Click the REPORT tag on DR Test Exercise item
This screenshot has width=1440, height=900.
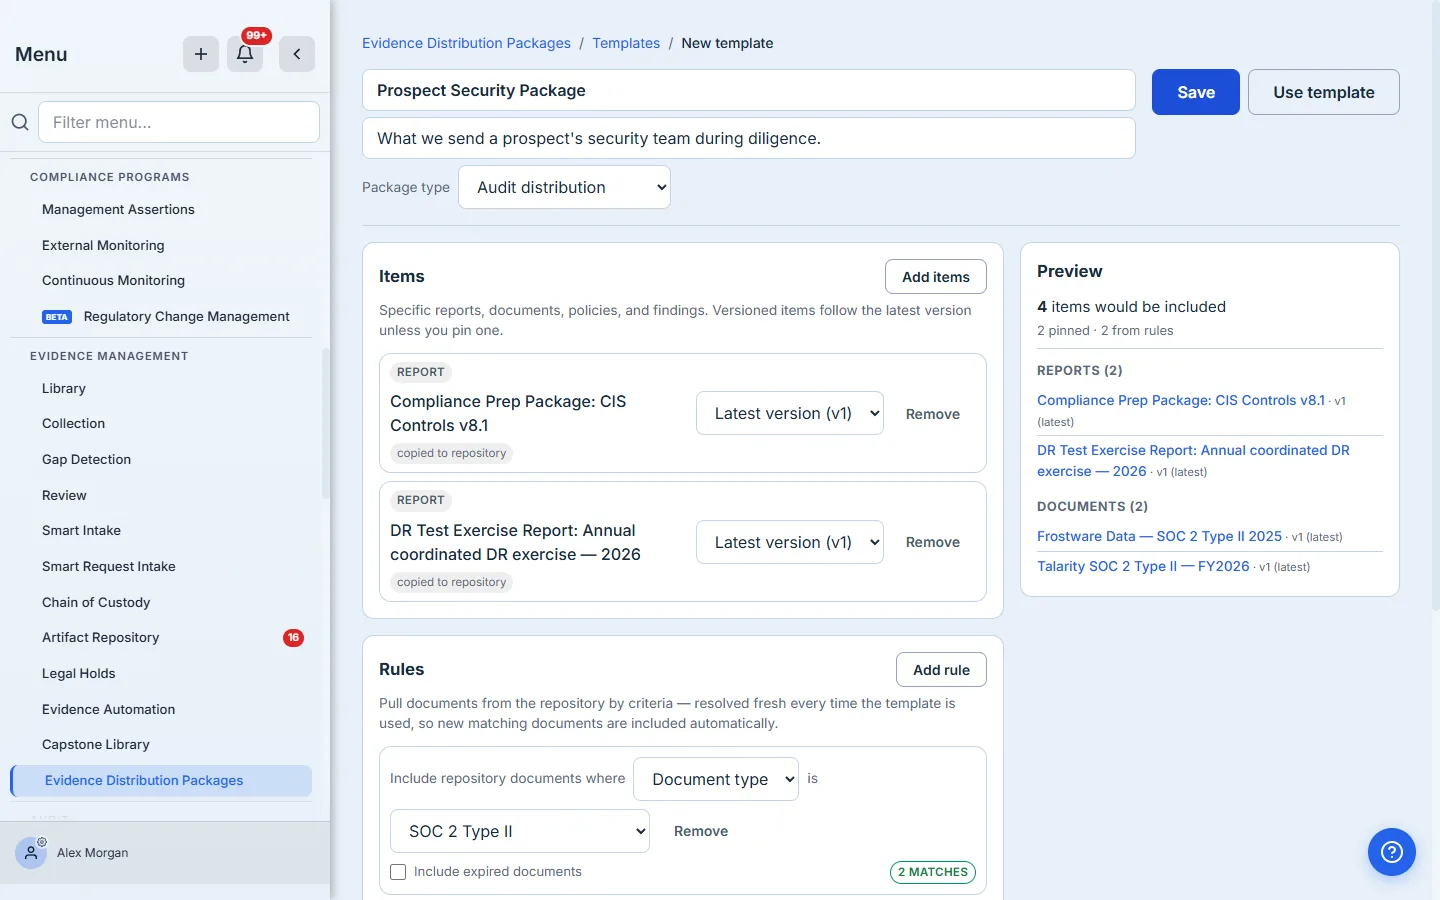click(x=421, y=500)
